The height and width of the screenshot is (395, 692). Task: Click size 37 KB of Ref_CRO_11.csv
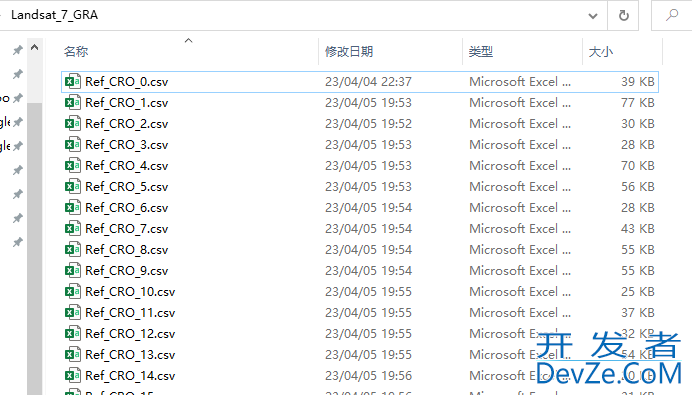(638, 312)
